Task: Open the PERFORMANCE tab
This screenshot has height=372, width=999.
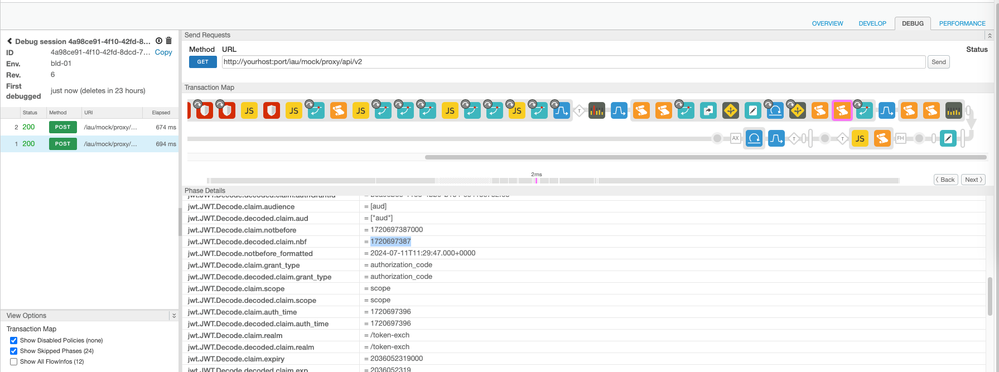Action: (x=962, y=24)
